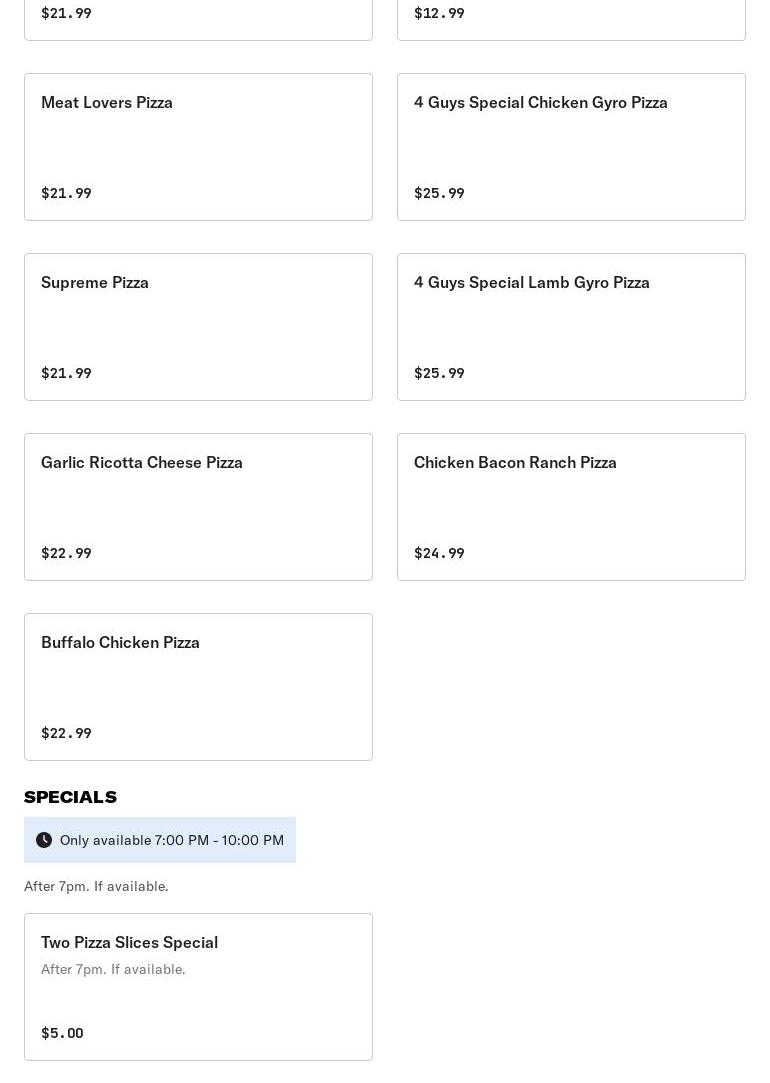770x1083 pixels.
Task: Click the "After 7pm. If available." section note
Action: (96, 886)
